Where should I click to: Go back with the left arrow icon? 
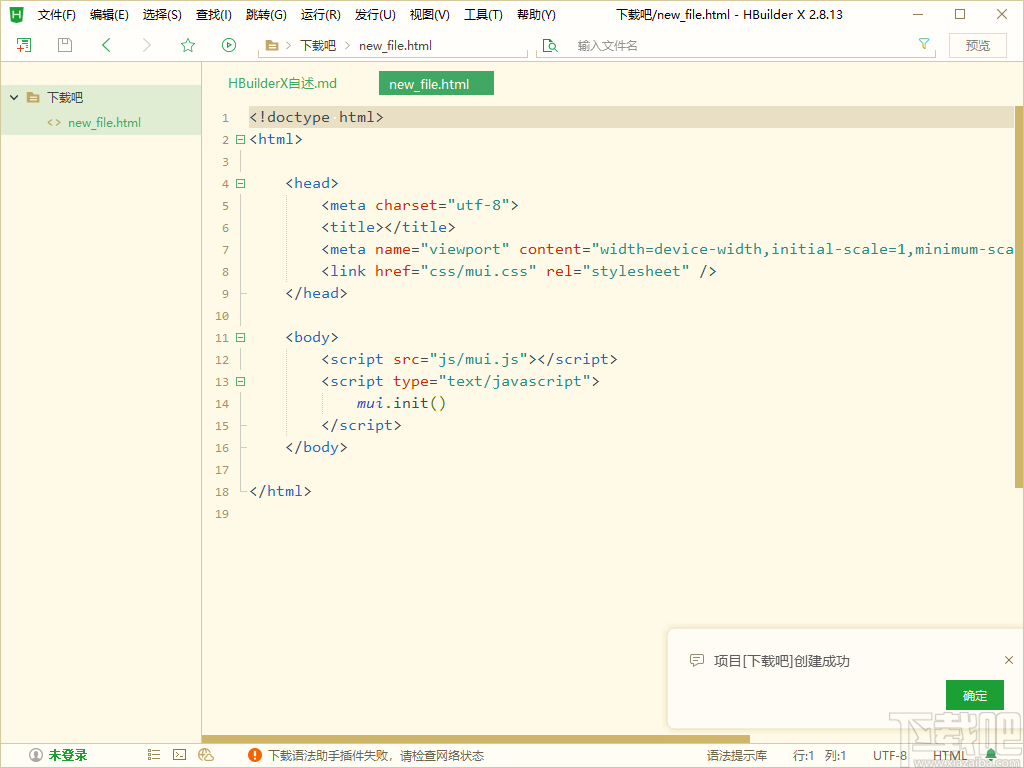click(x=107, y=45)
